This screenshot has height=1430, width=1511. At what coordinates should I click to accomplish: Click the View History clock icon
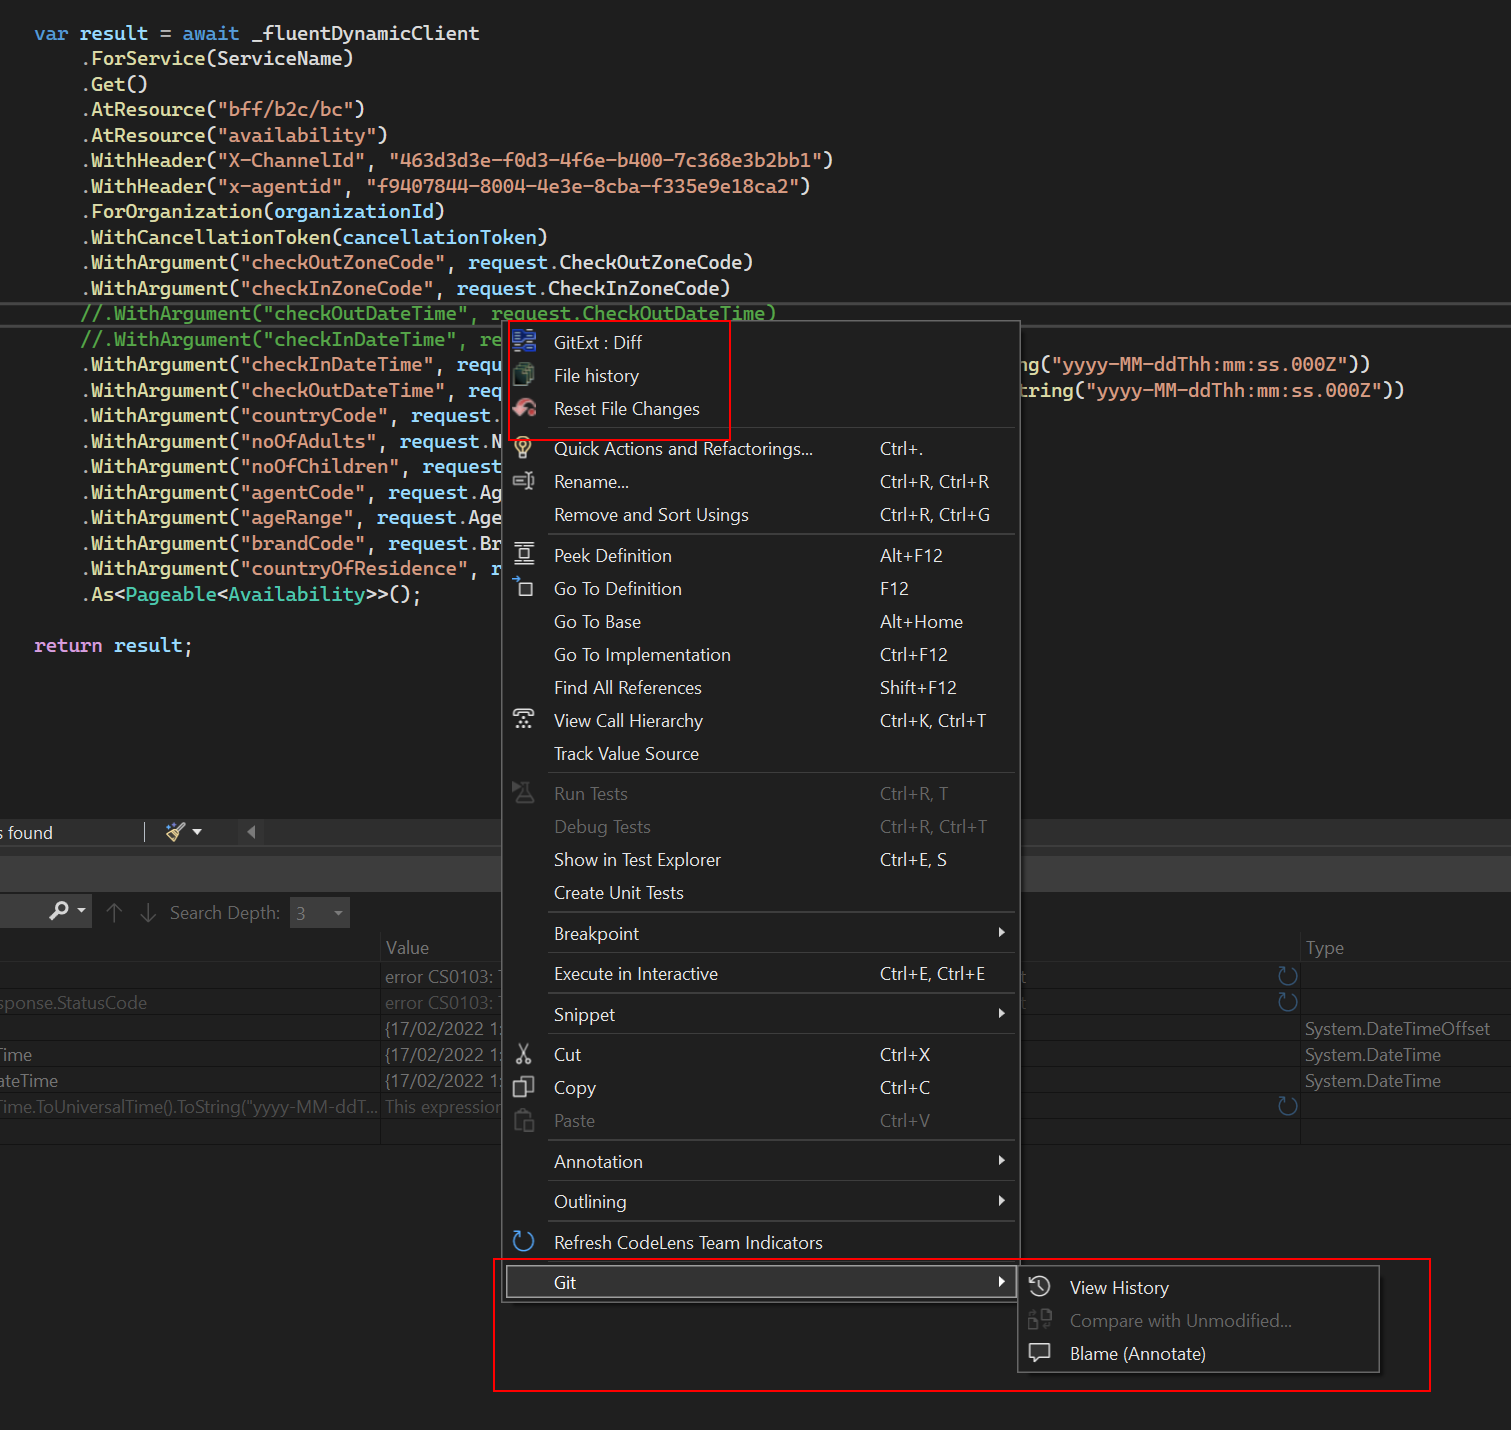pos(1040,1287)
